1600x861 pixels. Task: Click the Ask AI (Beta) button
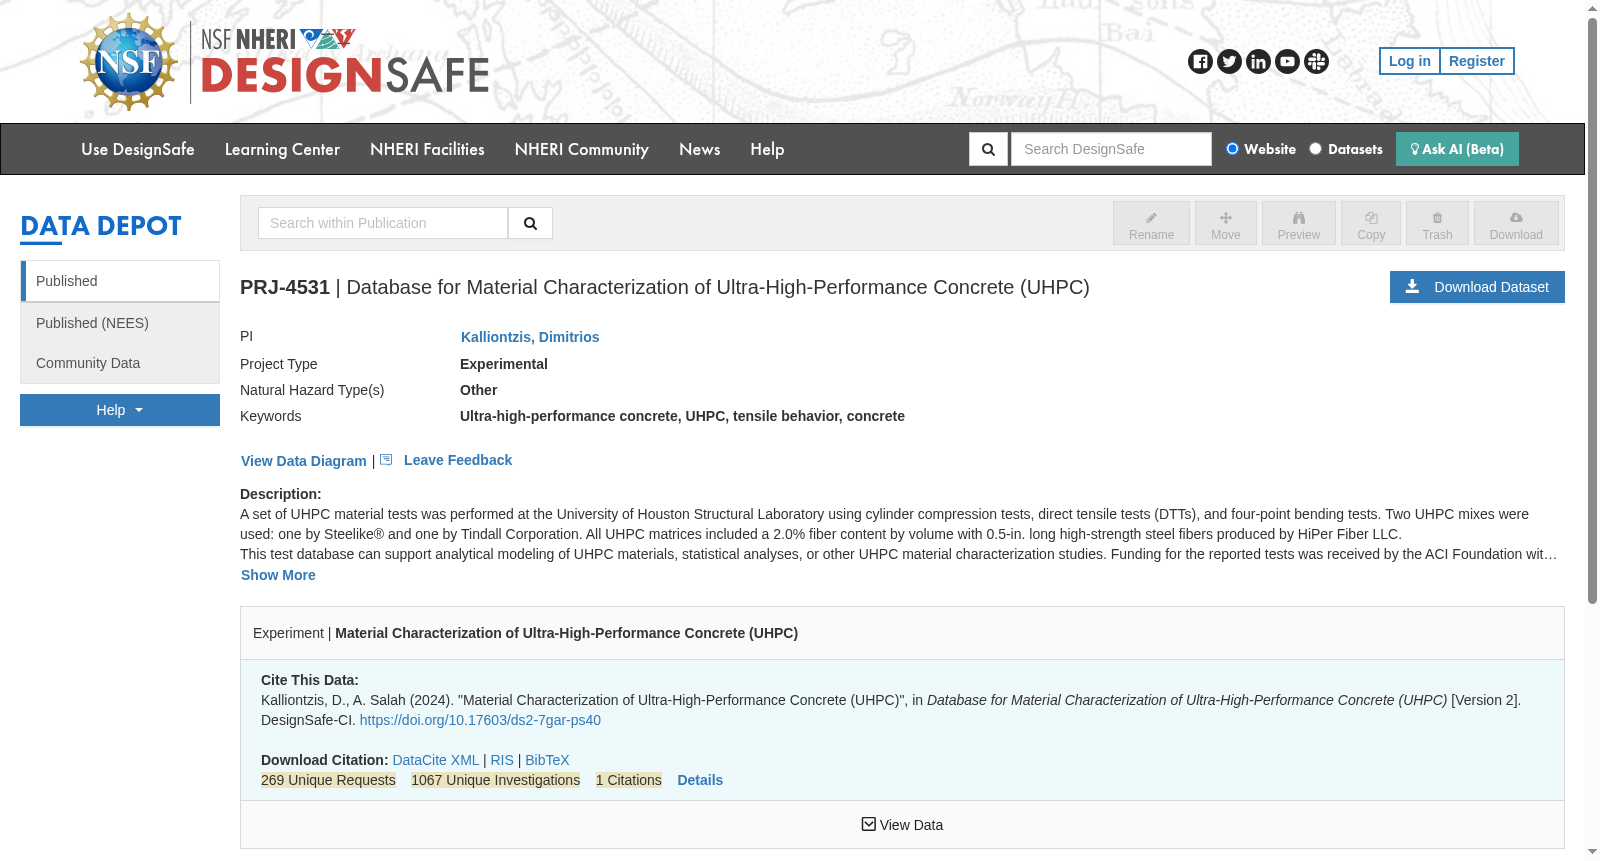point(1457,149)
